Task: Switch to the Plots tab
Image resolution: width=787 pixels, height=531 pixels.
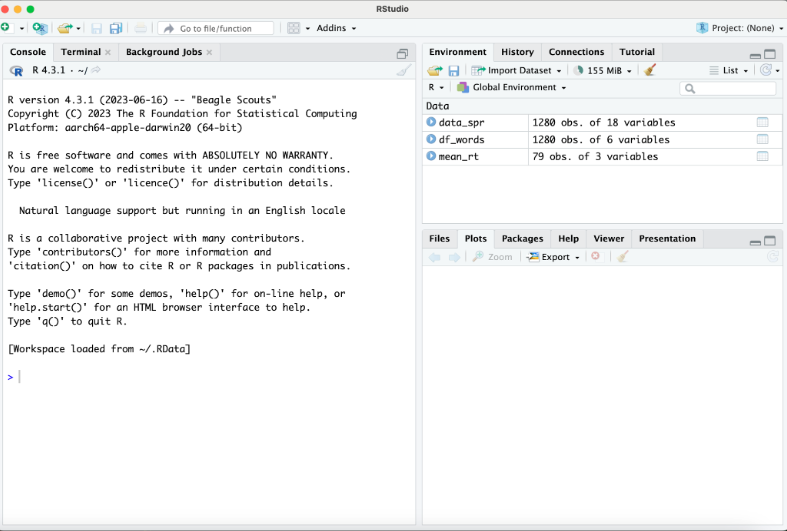Action: 475,238
